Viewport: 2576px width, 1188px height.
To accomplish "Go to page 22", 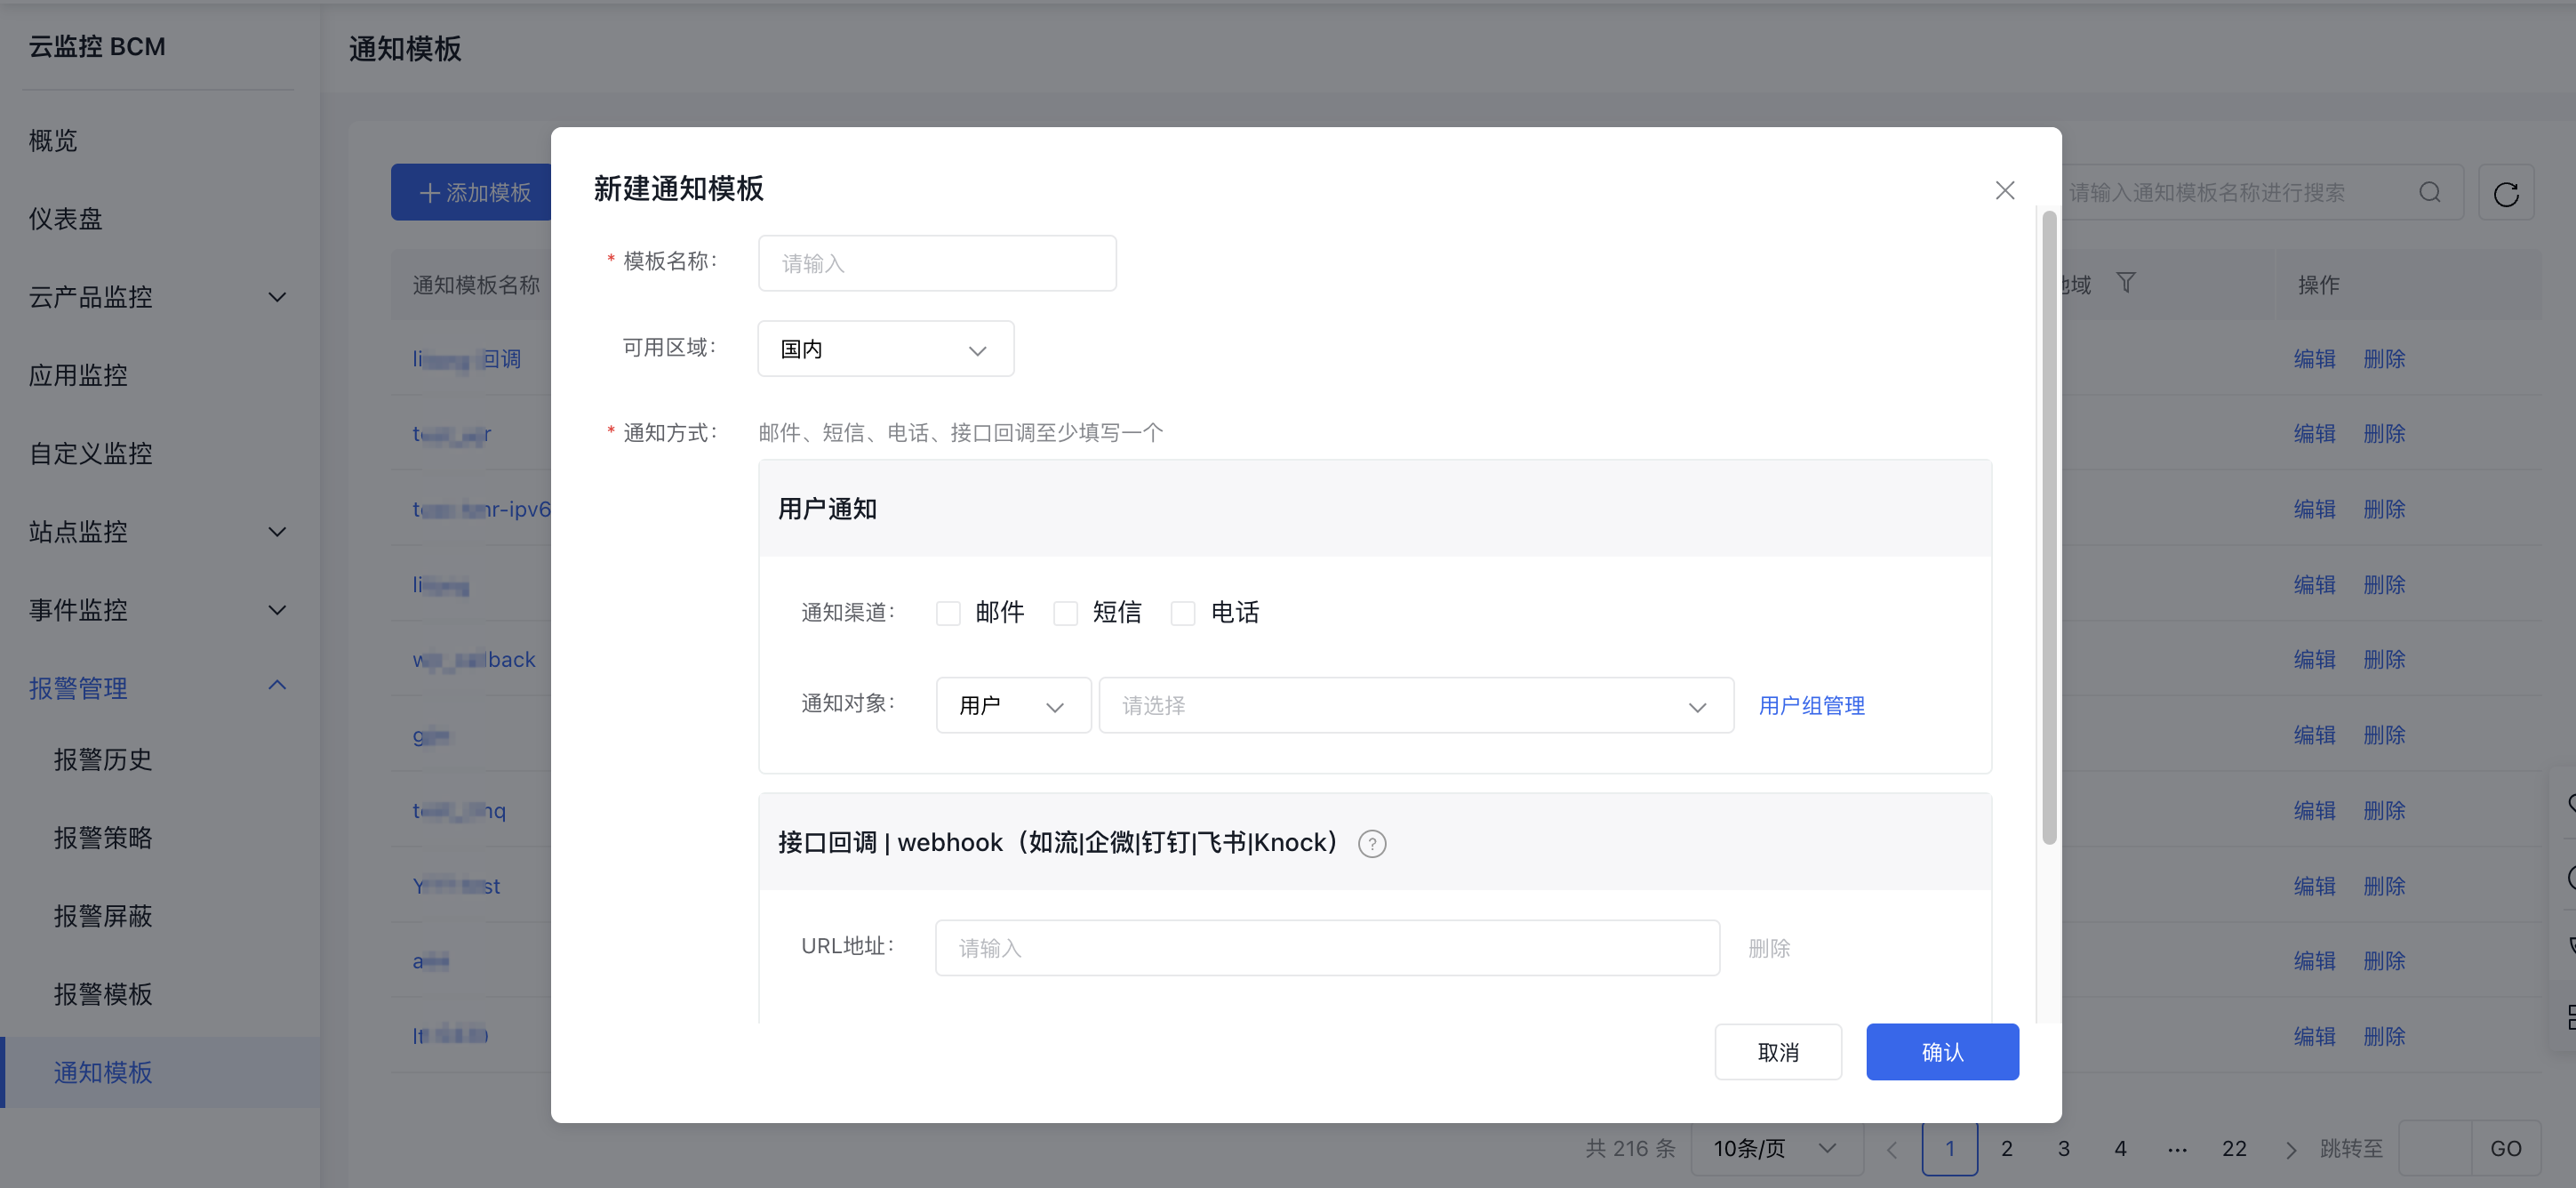I will click(x=2234, y=1149).
